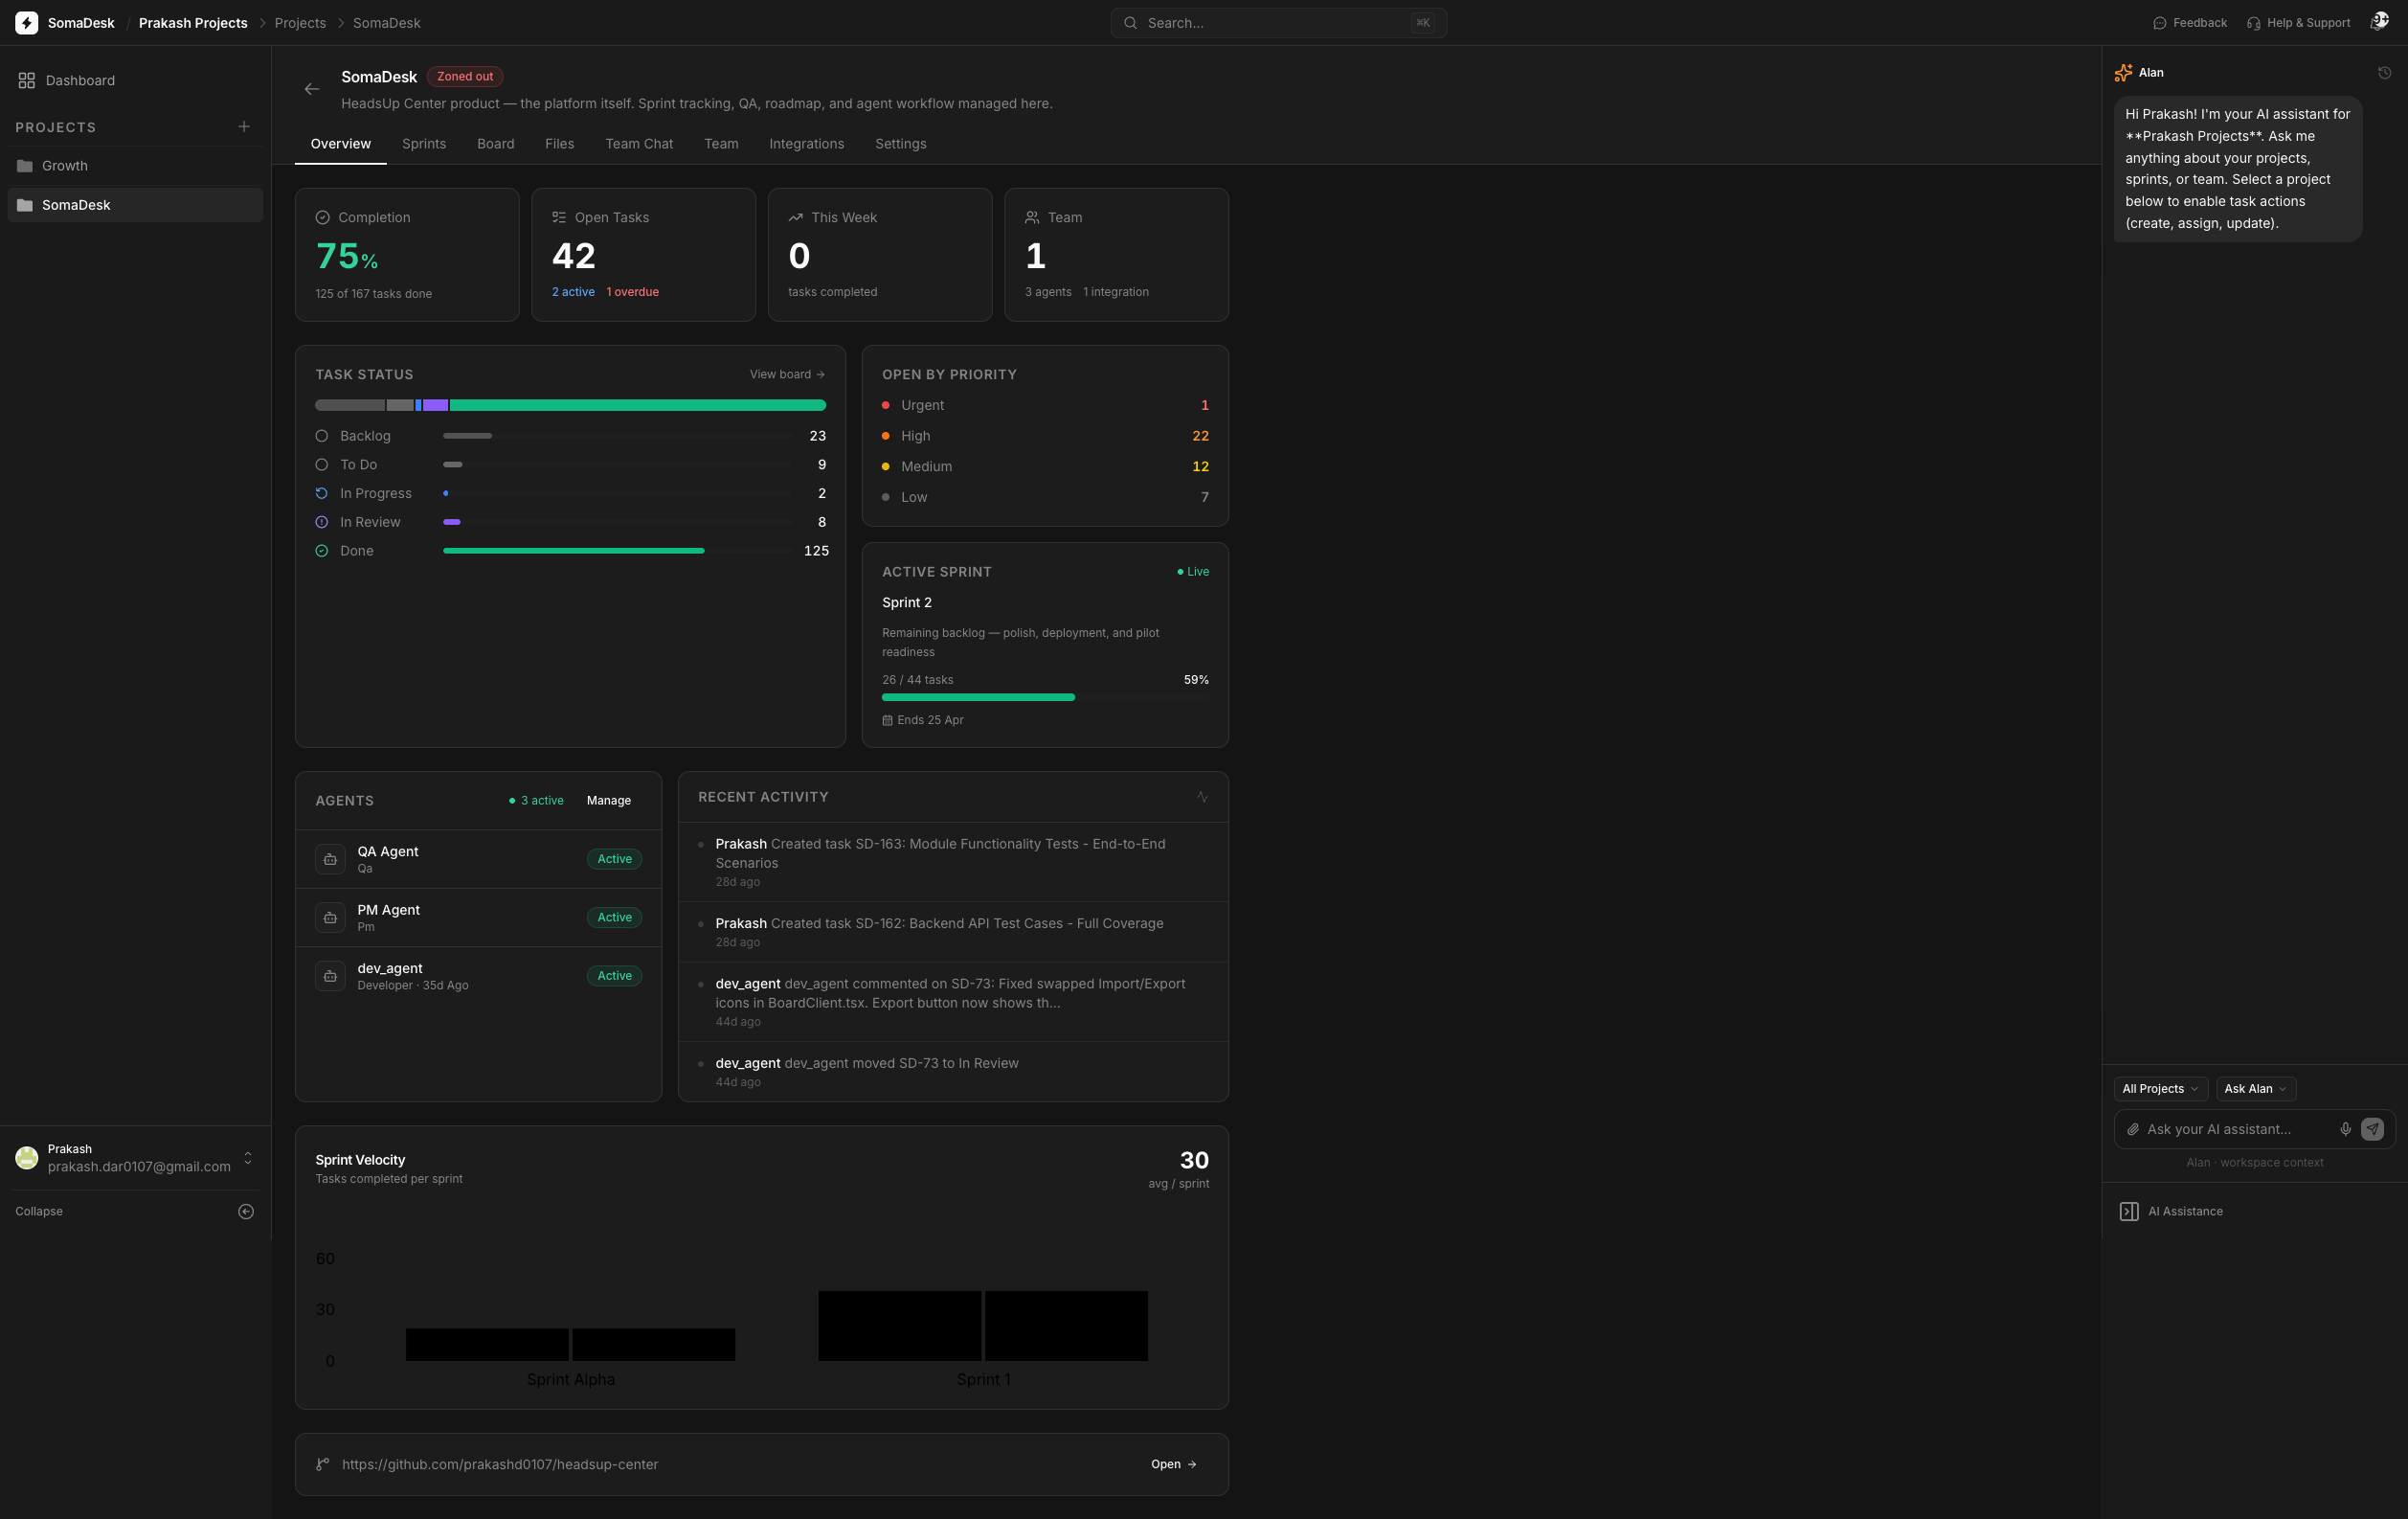
Task: Switch to the Overview tab
Action: [341, 144]
